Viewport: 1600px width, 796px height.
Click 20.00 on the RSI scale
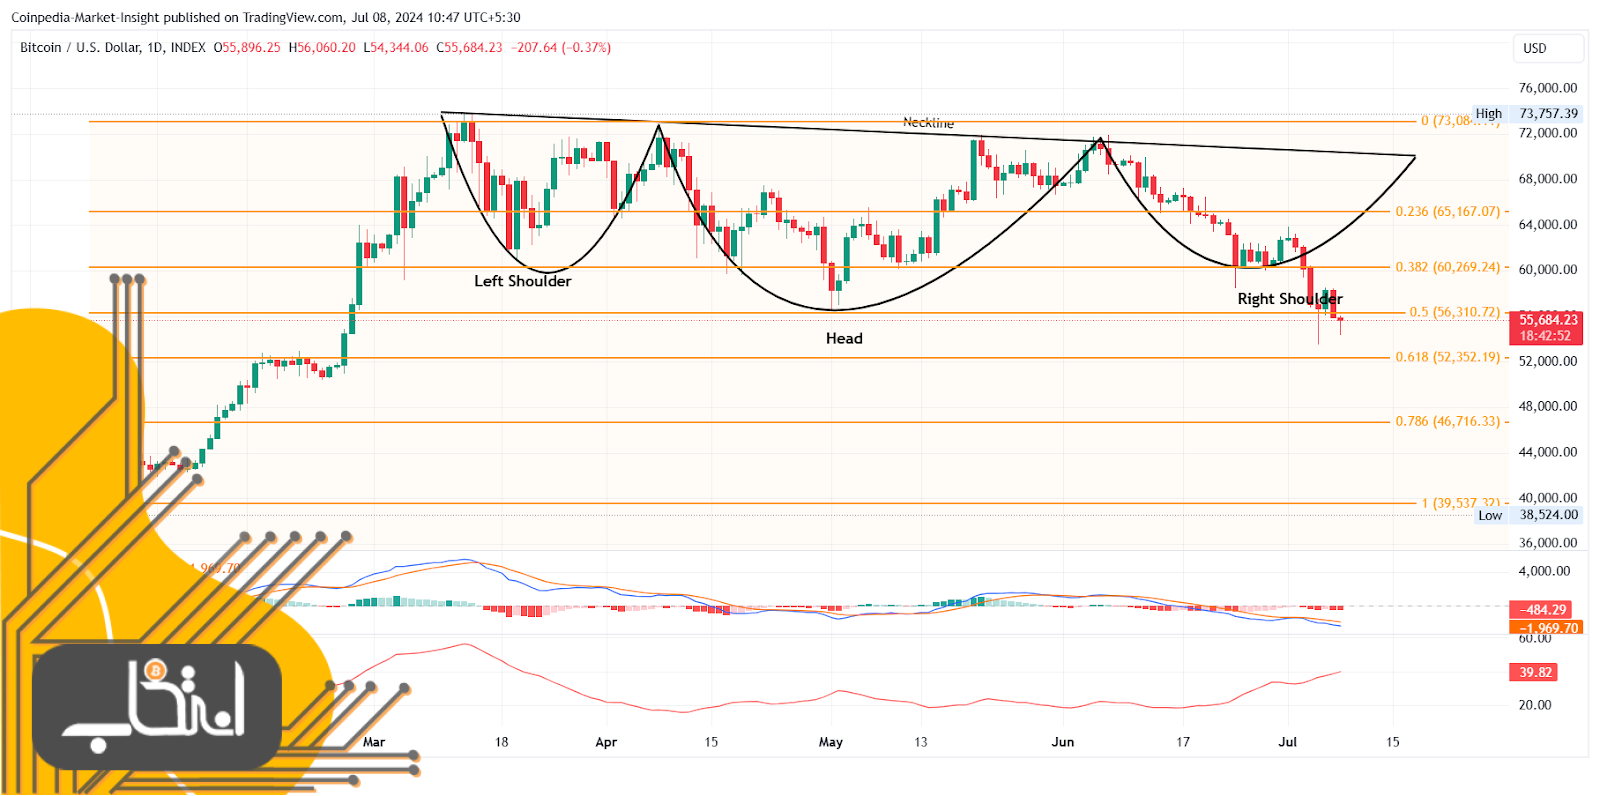point(1535,705)
